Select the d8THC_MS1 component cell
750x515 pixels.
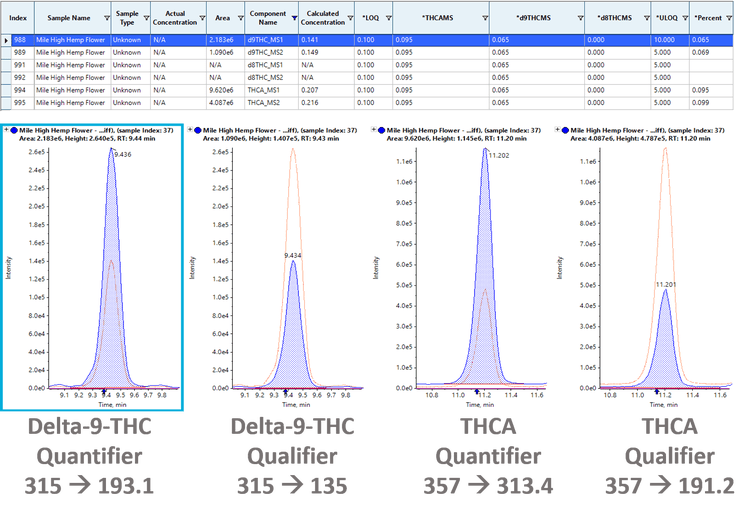click(267, 64)
